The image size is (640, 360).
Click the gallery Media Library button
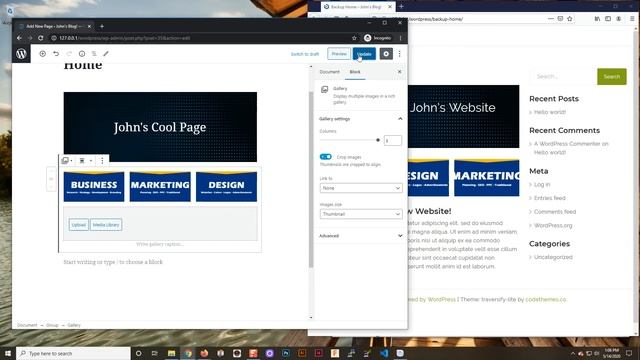(106, 225)
